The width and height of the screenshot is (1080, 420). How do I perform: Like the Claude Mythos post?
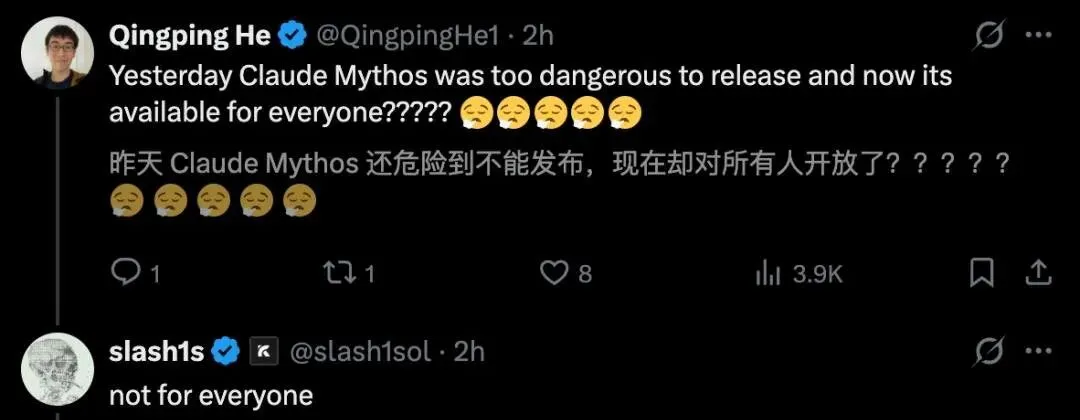pyautogui.click(x=565, y=274)
